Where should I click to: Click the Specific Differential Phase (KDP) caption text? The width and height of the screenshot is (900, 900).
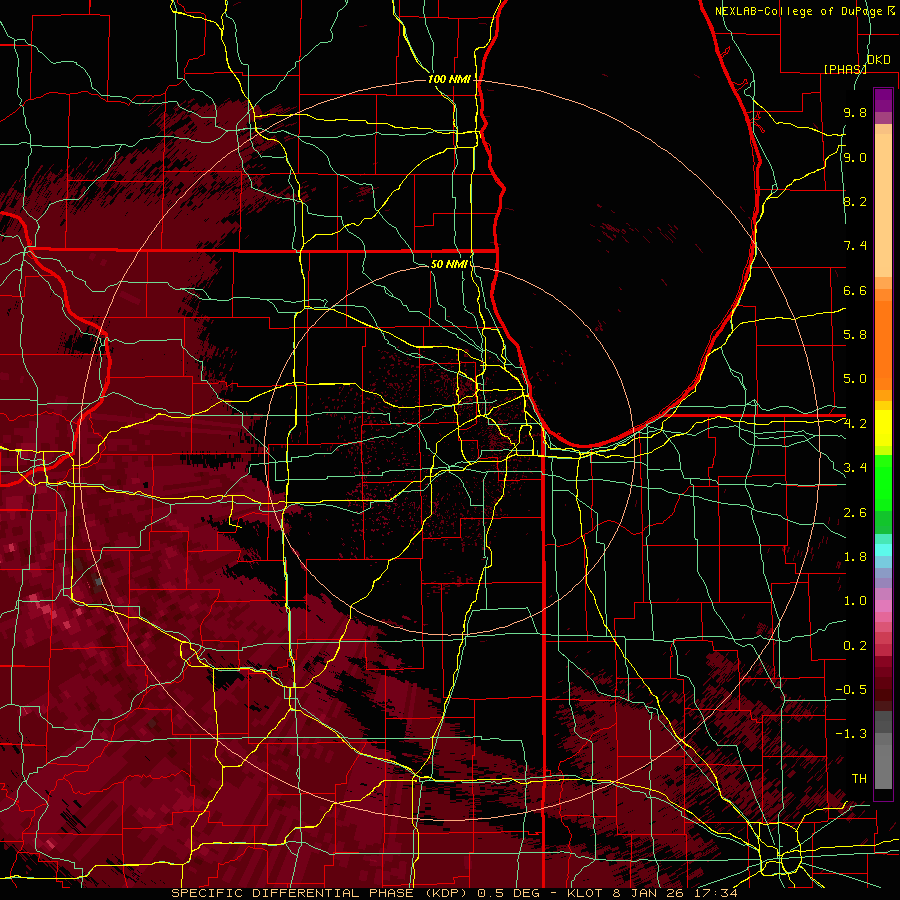[x=454, y=893]
